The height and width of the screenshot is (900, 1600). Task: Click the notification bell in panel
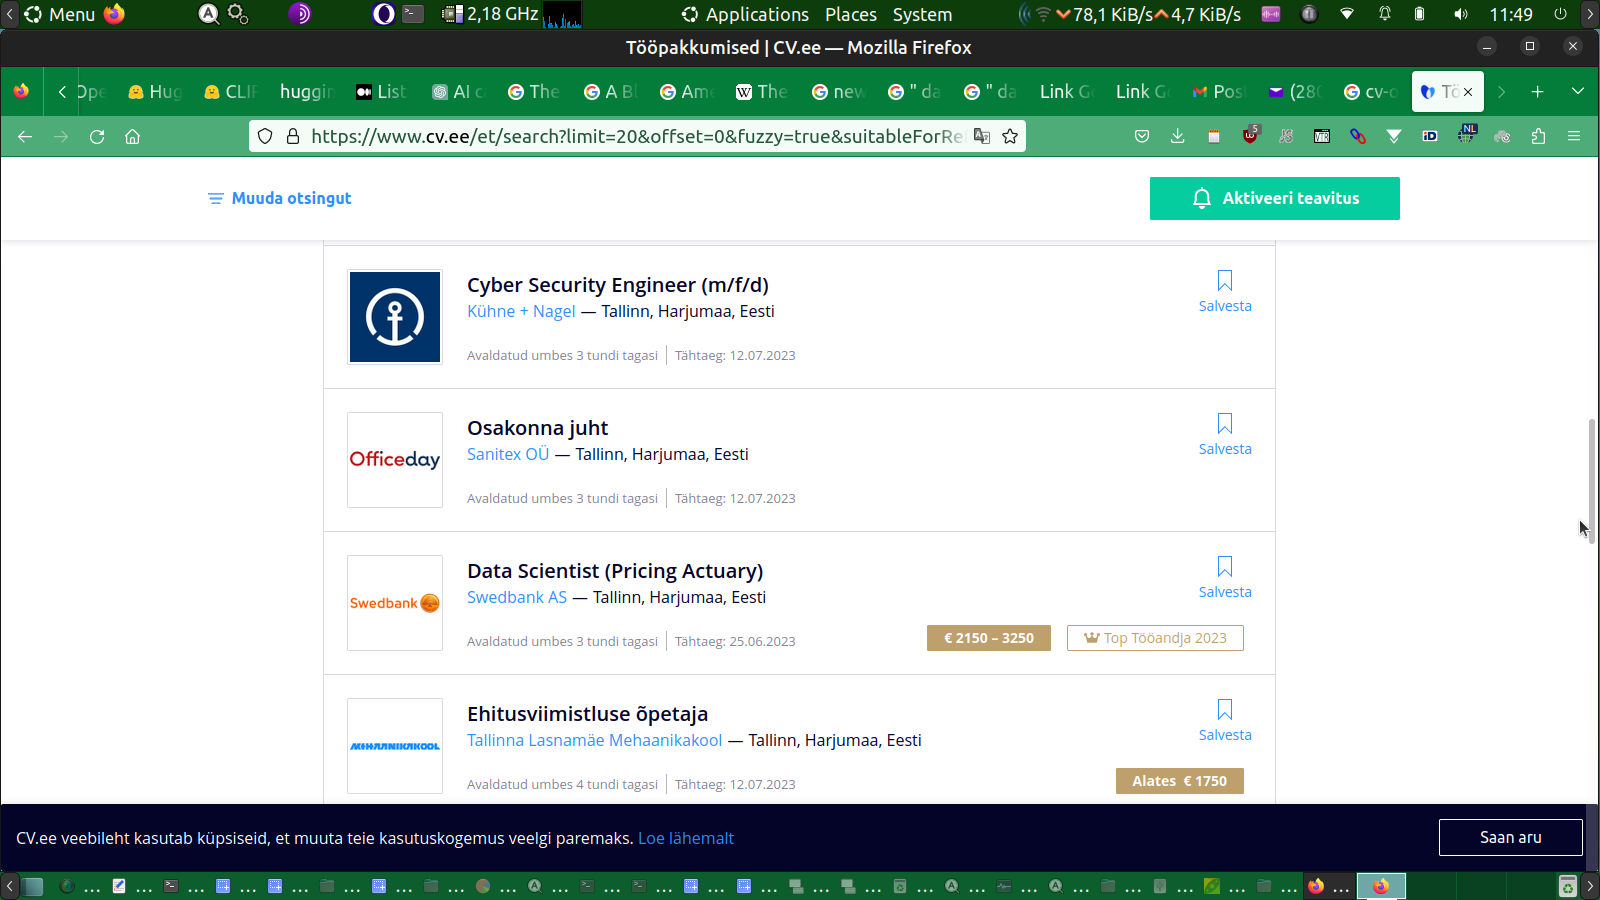click(x=1385, y=14)
